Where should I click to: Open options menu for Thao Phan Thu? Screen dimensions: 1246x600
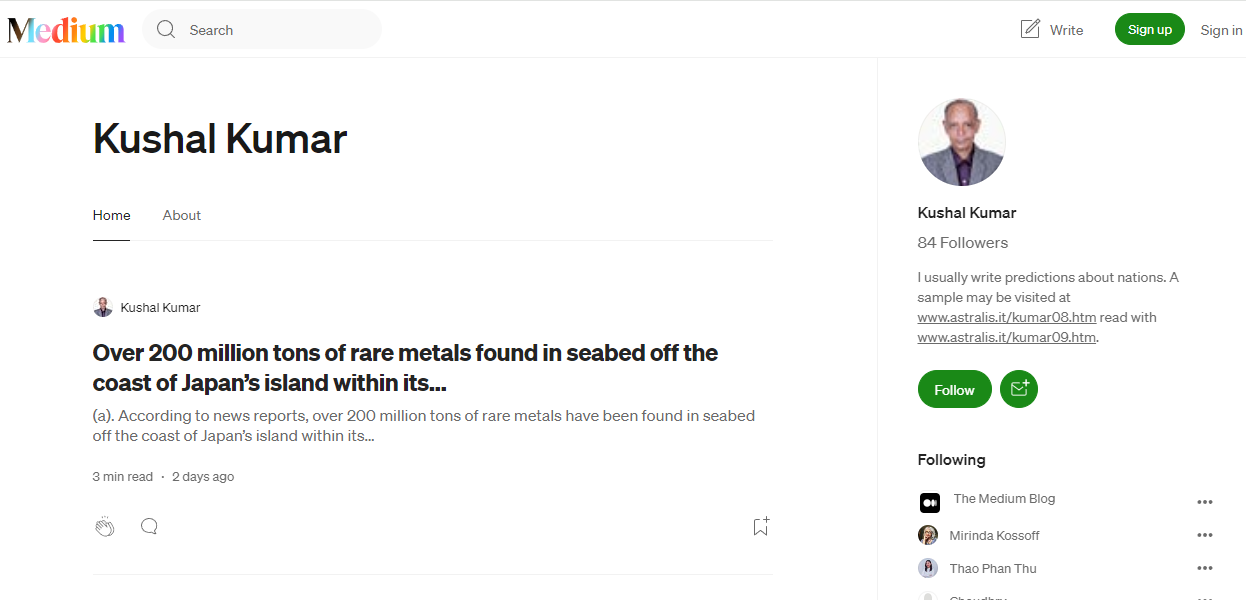[1204, 568]
